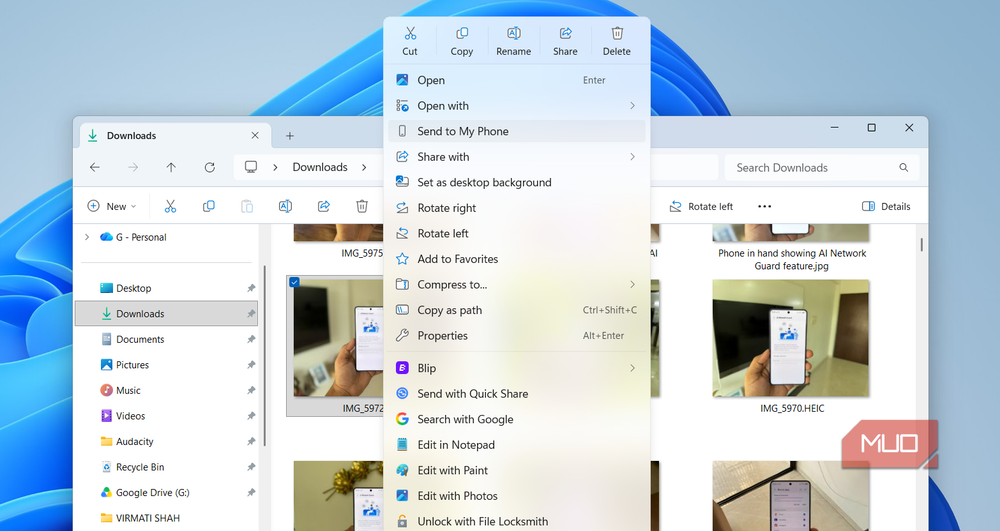Click the toolbar Rename icon
Screen dimensions: 1000x531
tap(285, 206)
